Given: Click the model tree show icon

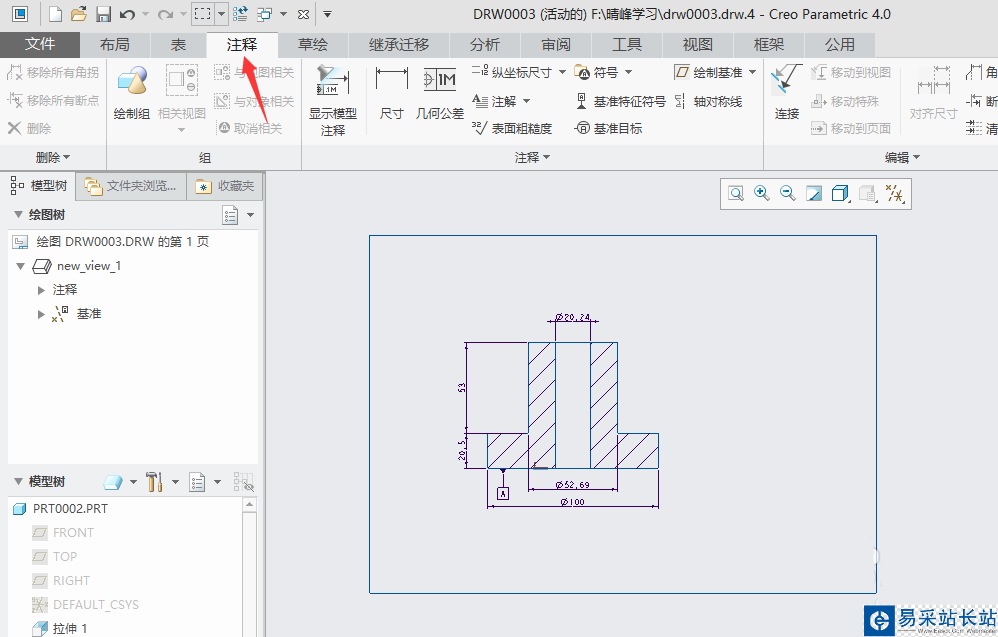Looking at the screenshot, I should pos(113,482).
